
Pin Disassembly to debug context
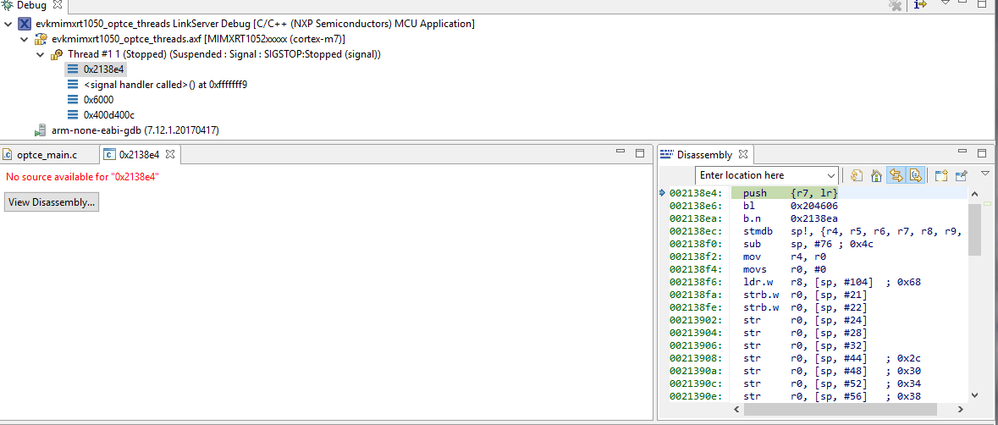point(961,176)
